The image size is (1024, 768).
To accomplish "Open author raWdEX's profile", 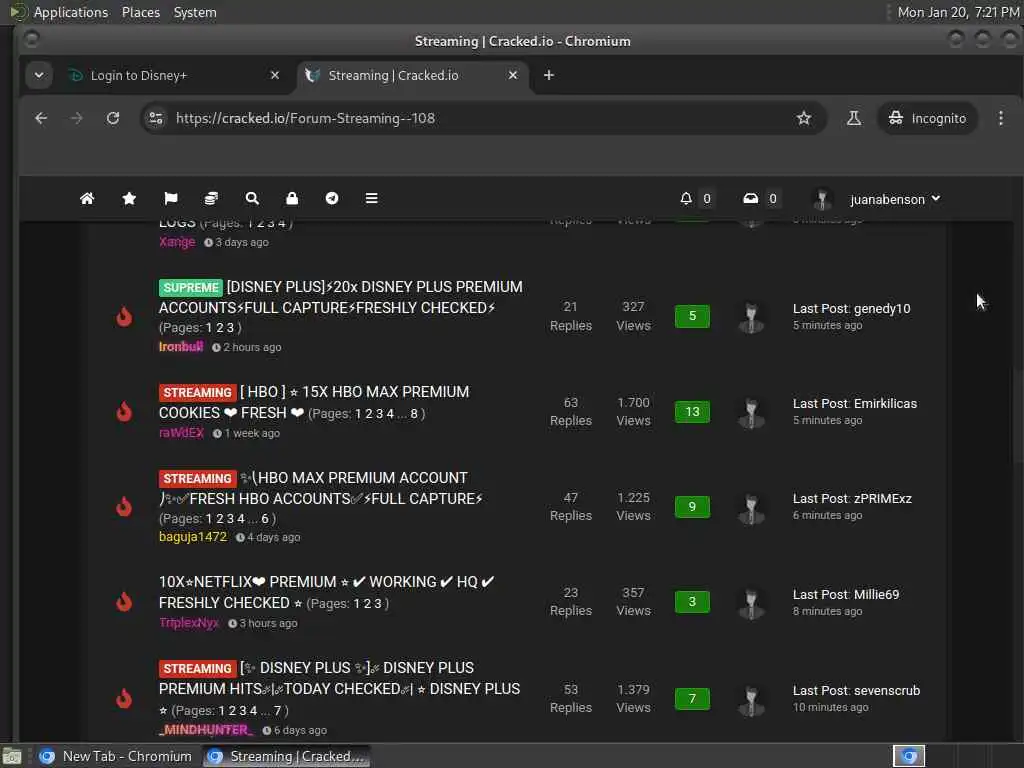I will (x=182, y=433).
